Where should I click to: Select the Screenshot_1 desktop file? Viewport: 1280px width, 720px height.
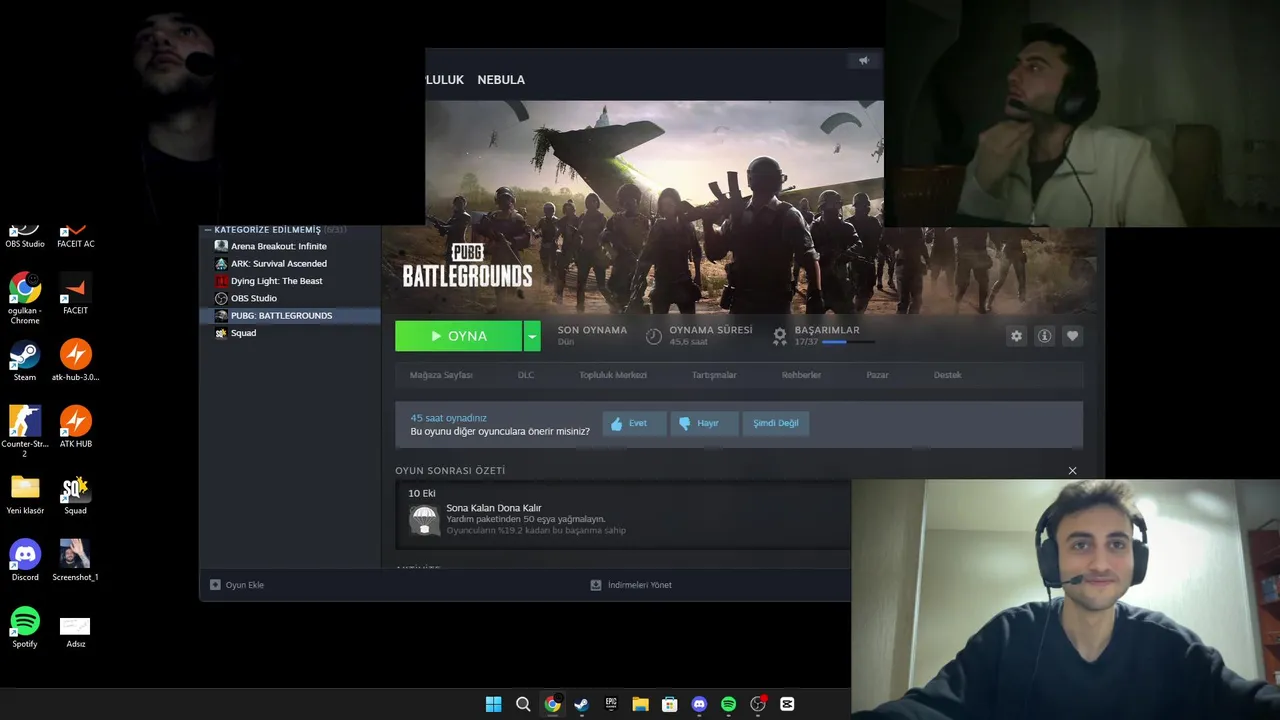[x=75, y=561]
